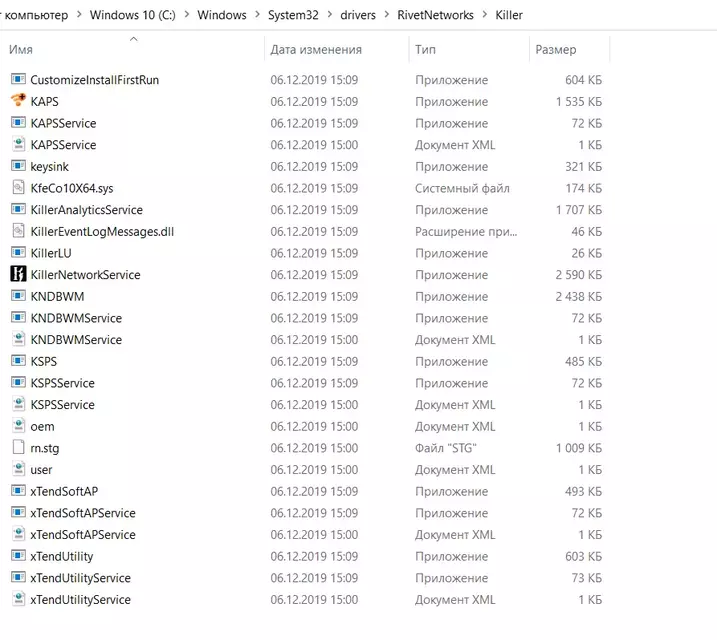This screenshot has width=717, height=640.
Task: Select icon of xTendUtilityService 73 КБ application
Action: [x=18, y=577]
